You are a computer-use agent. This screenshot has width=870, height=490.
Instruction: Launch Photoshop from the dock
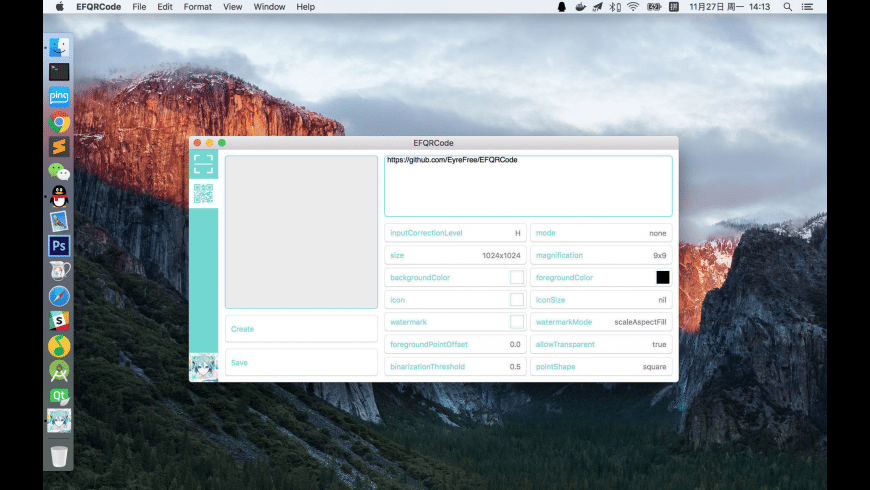coord(59,246)
